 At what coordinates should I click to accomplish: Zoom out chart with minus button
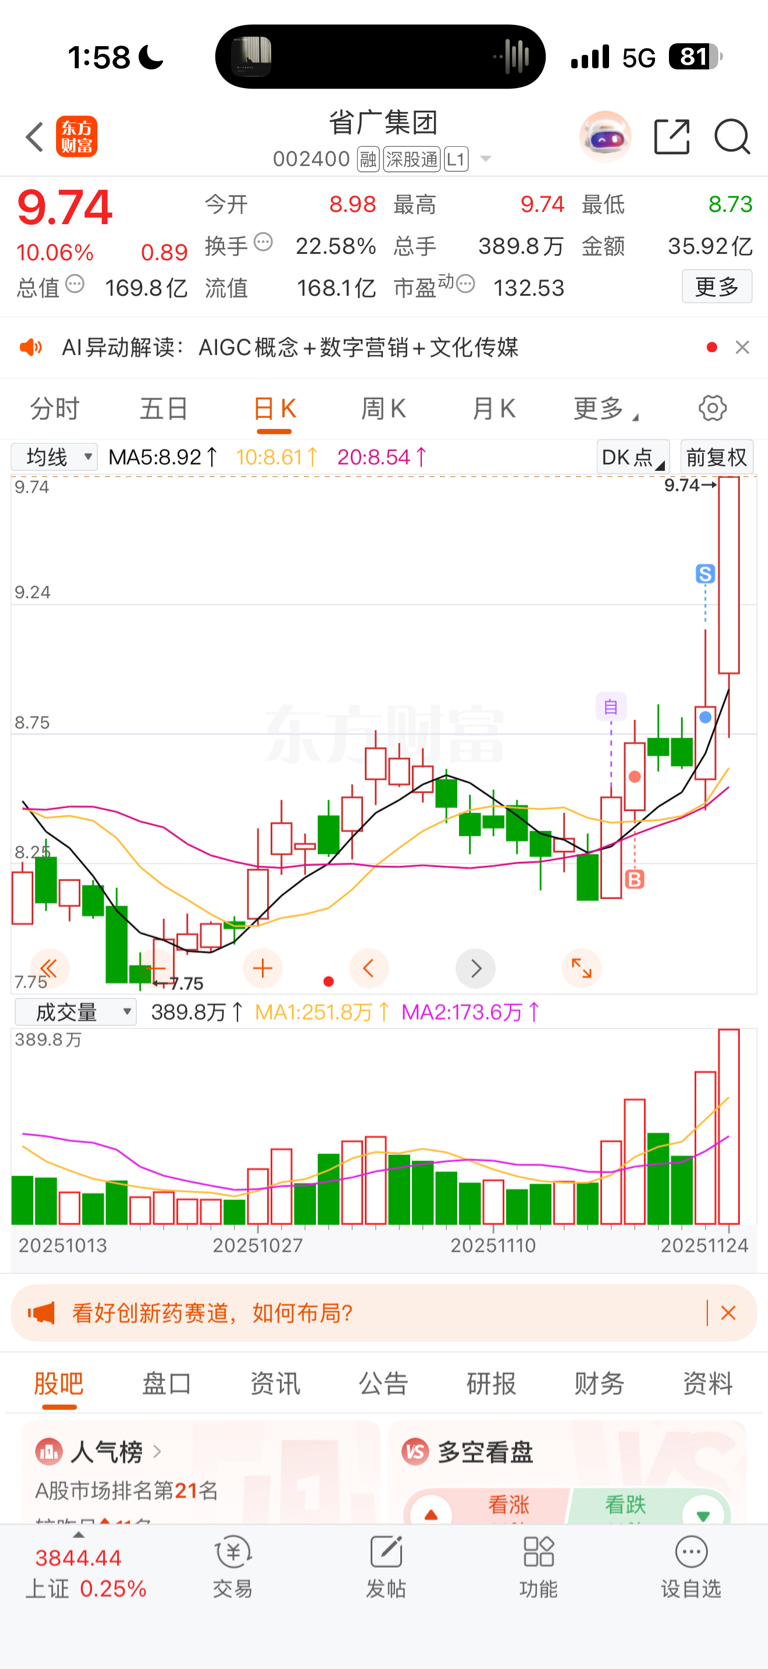[155, 968]
